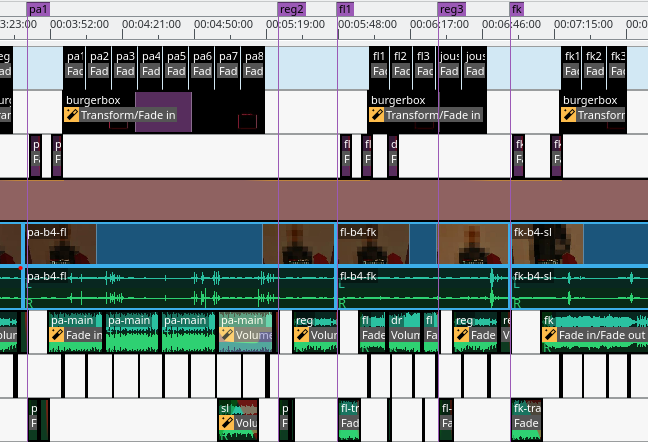
Task: Select the pa8 clip on the top track
Action: [x=254, y=64]
